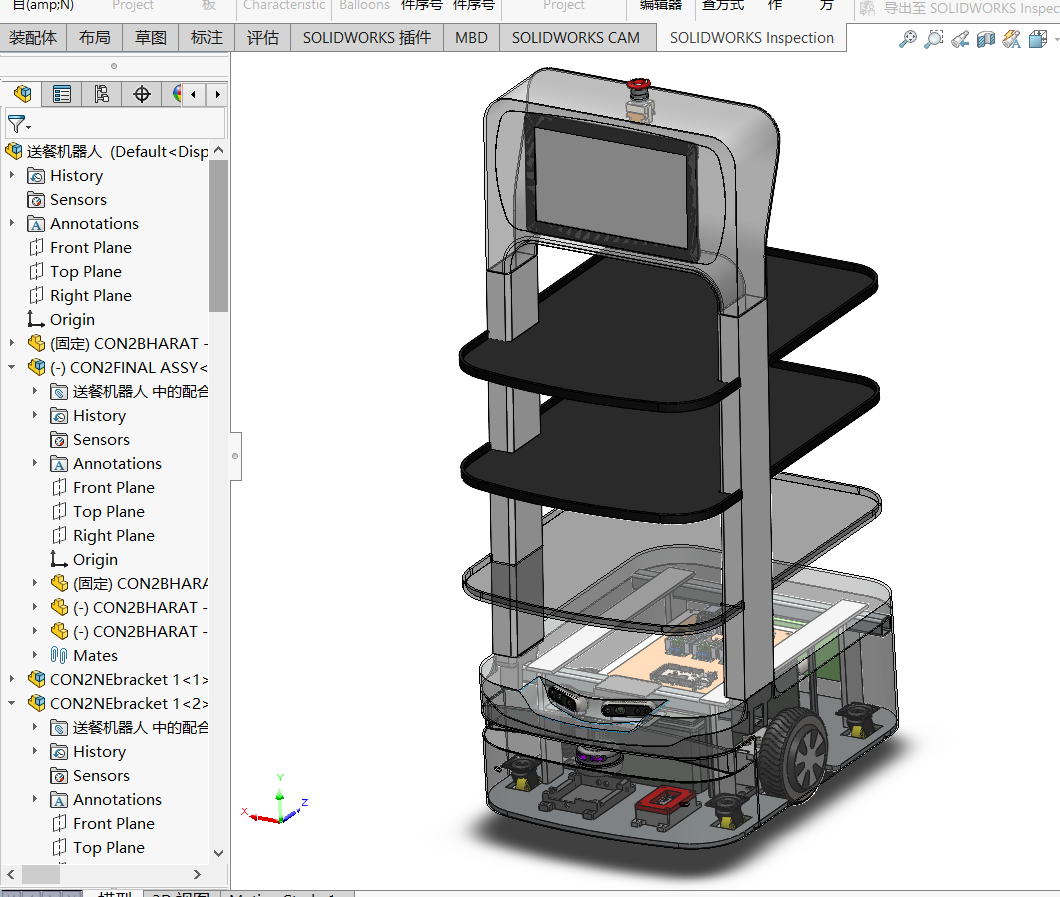The image size is (1060, 897).
Task: Open the DimXpertManager crosshair tab
Action: click(142, 94)
